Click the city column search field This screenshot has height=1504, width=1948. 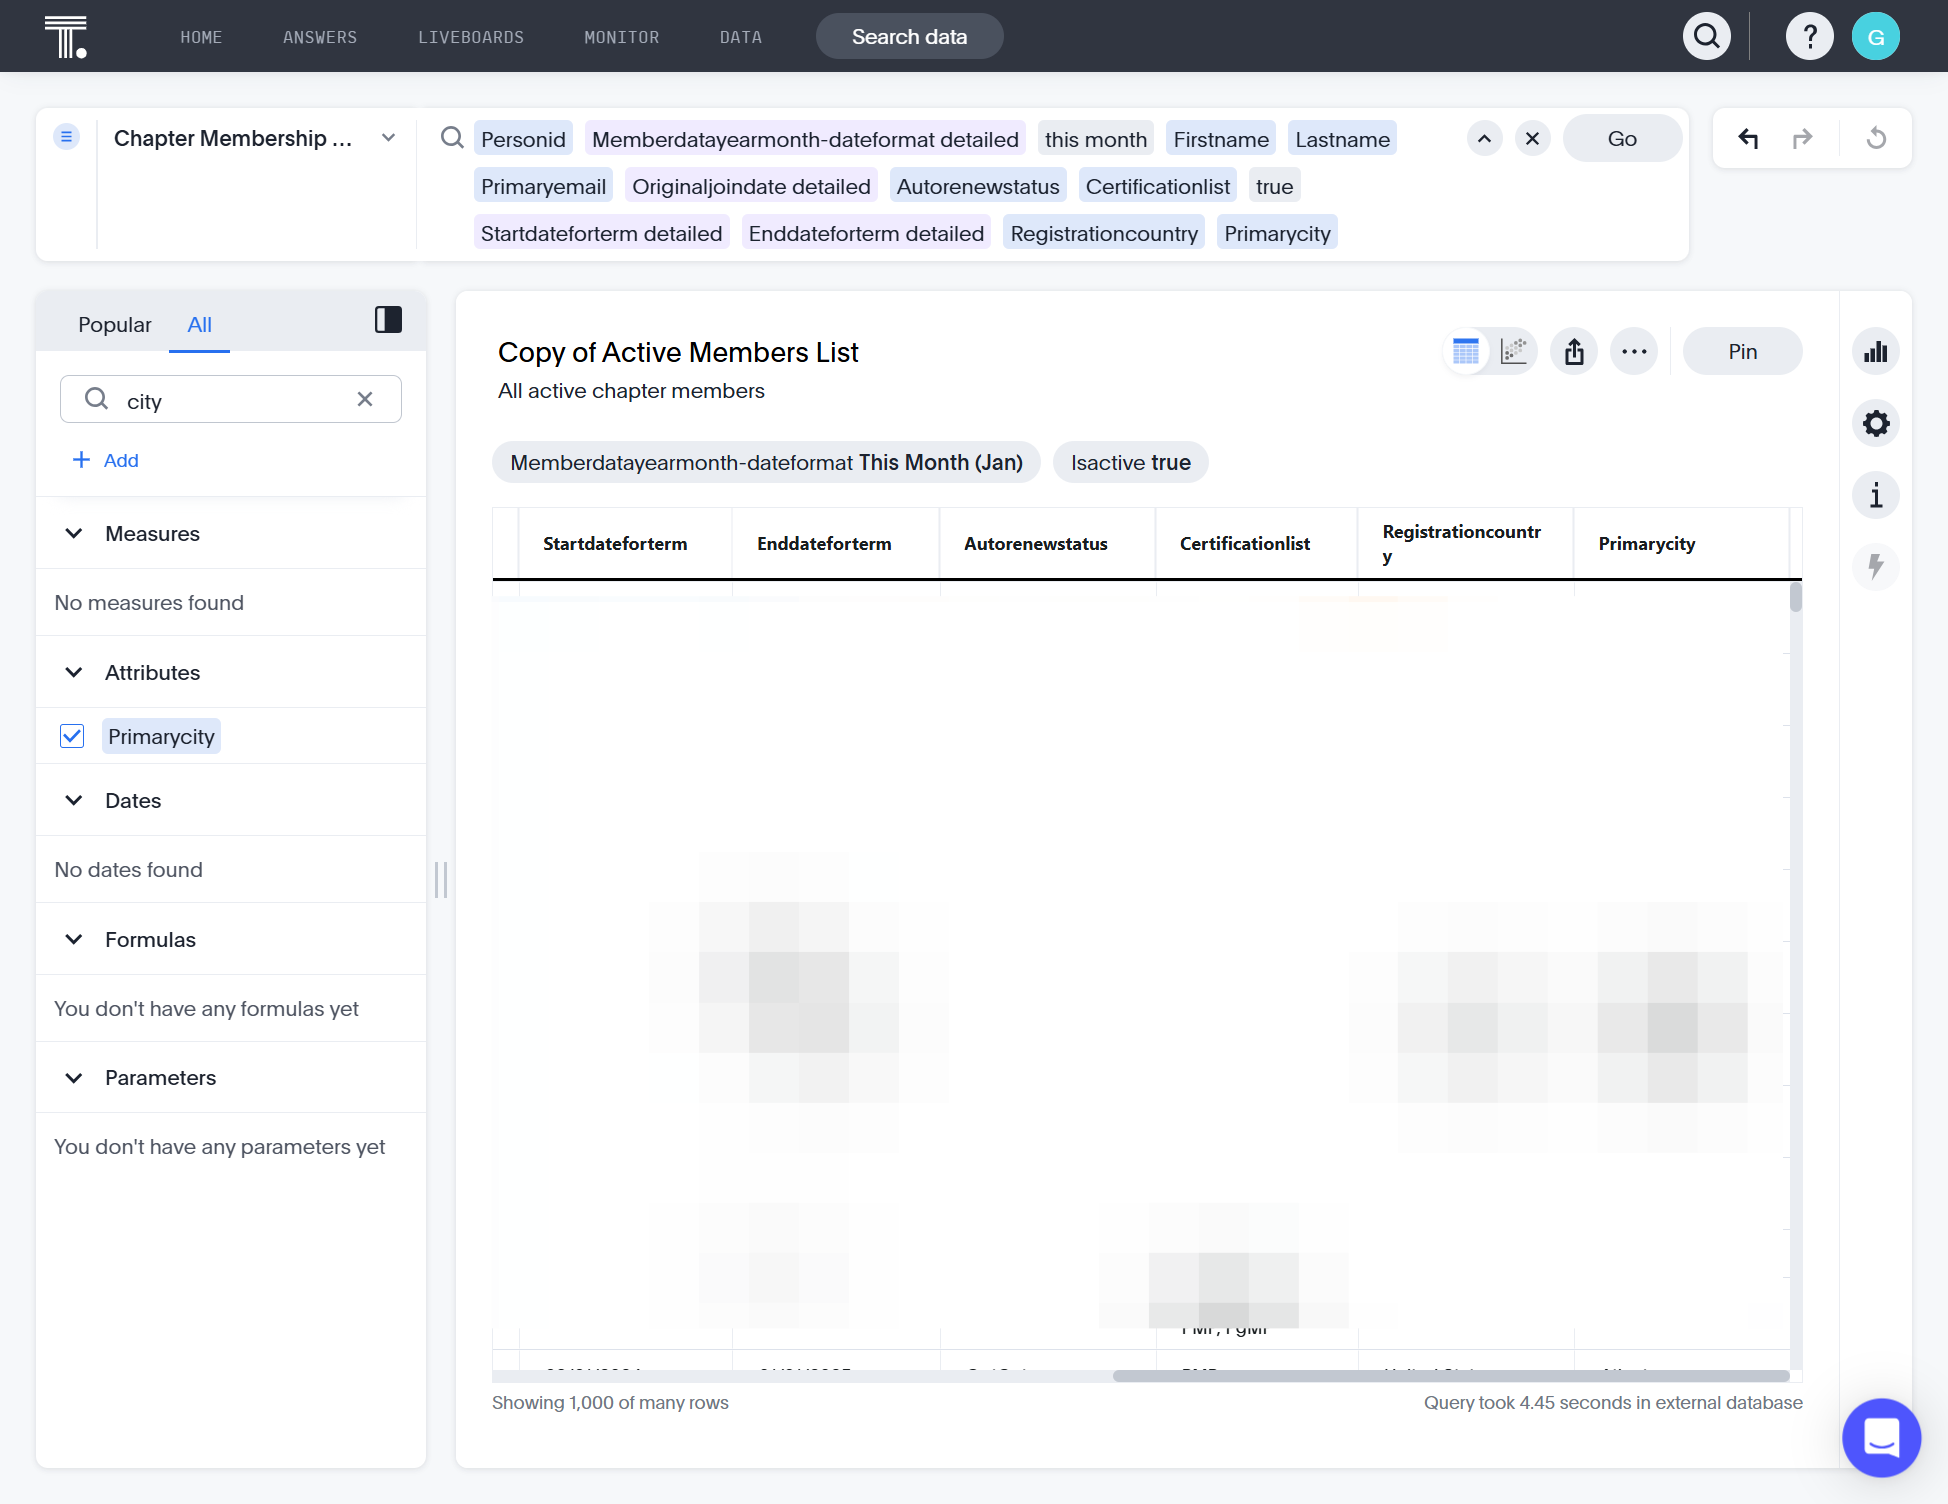[231, 399]
